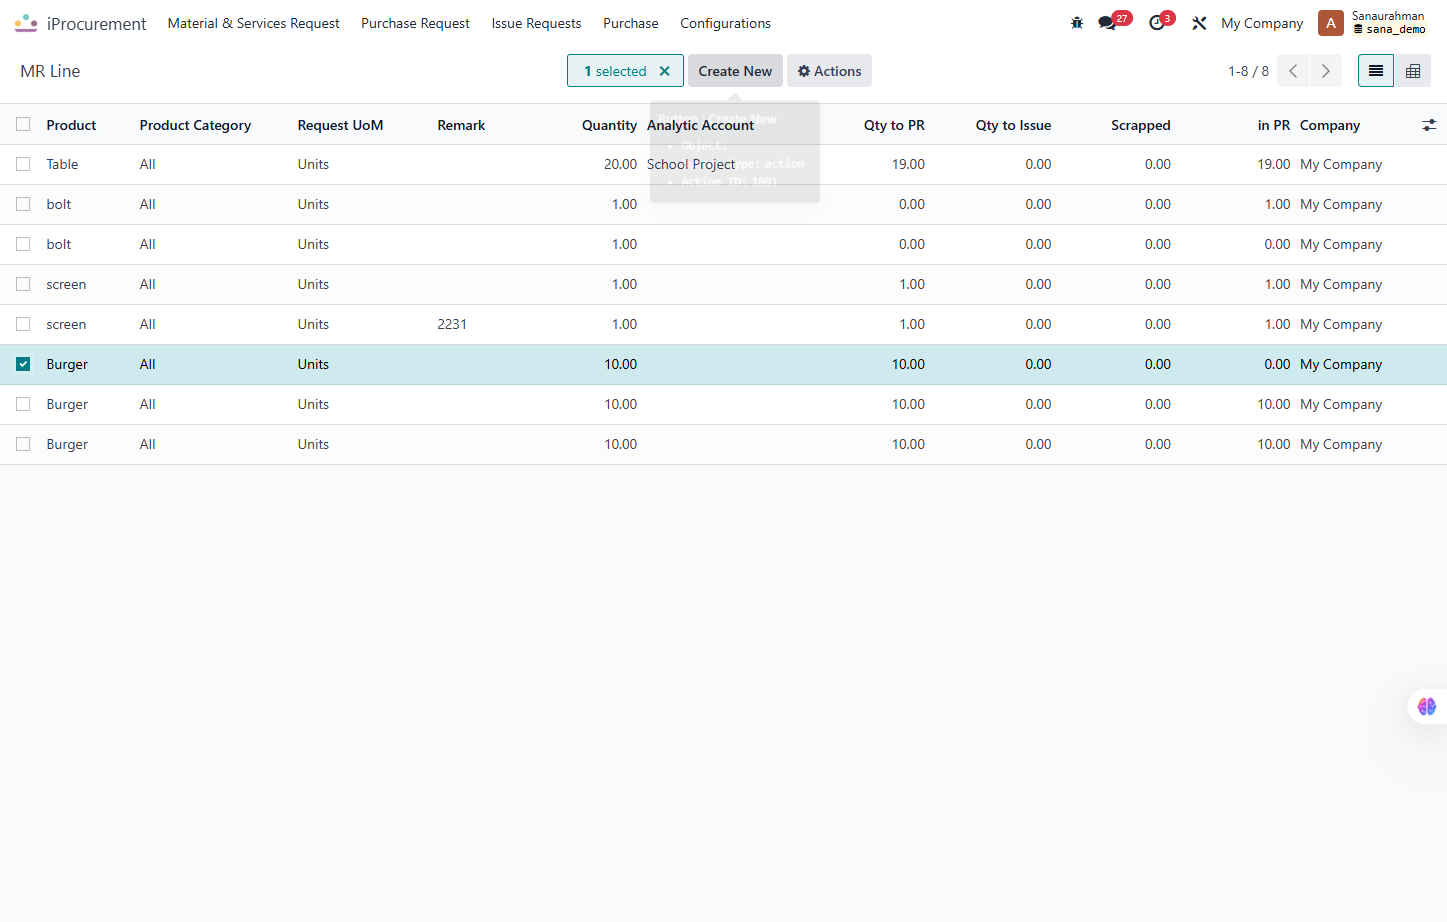This screenshot has width=1447, height=922.
Task: Click the Create New button
Action: point(735,71)
